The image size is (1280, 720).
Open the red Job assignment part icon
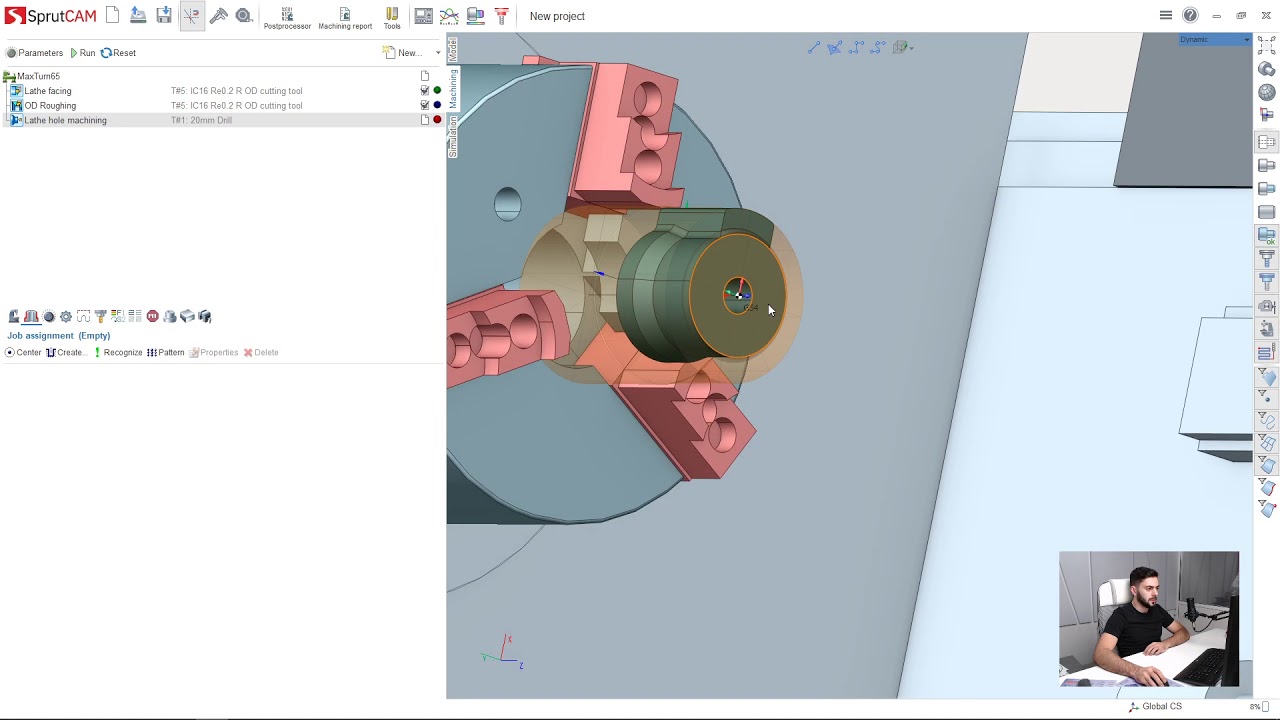(31, 316)
